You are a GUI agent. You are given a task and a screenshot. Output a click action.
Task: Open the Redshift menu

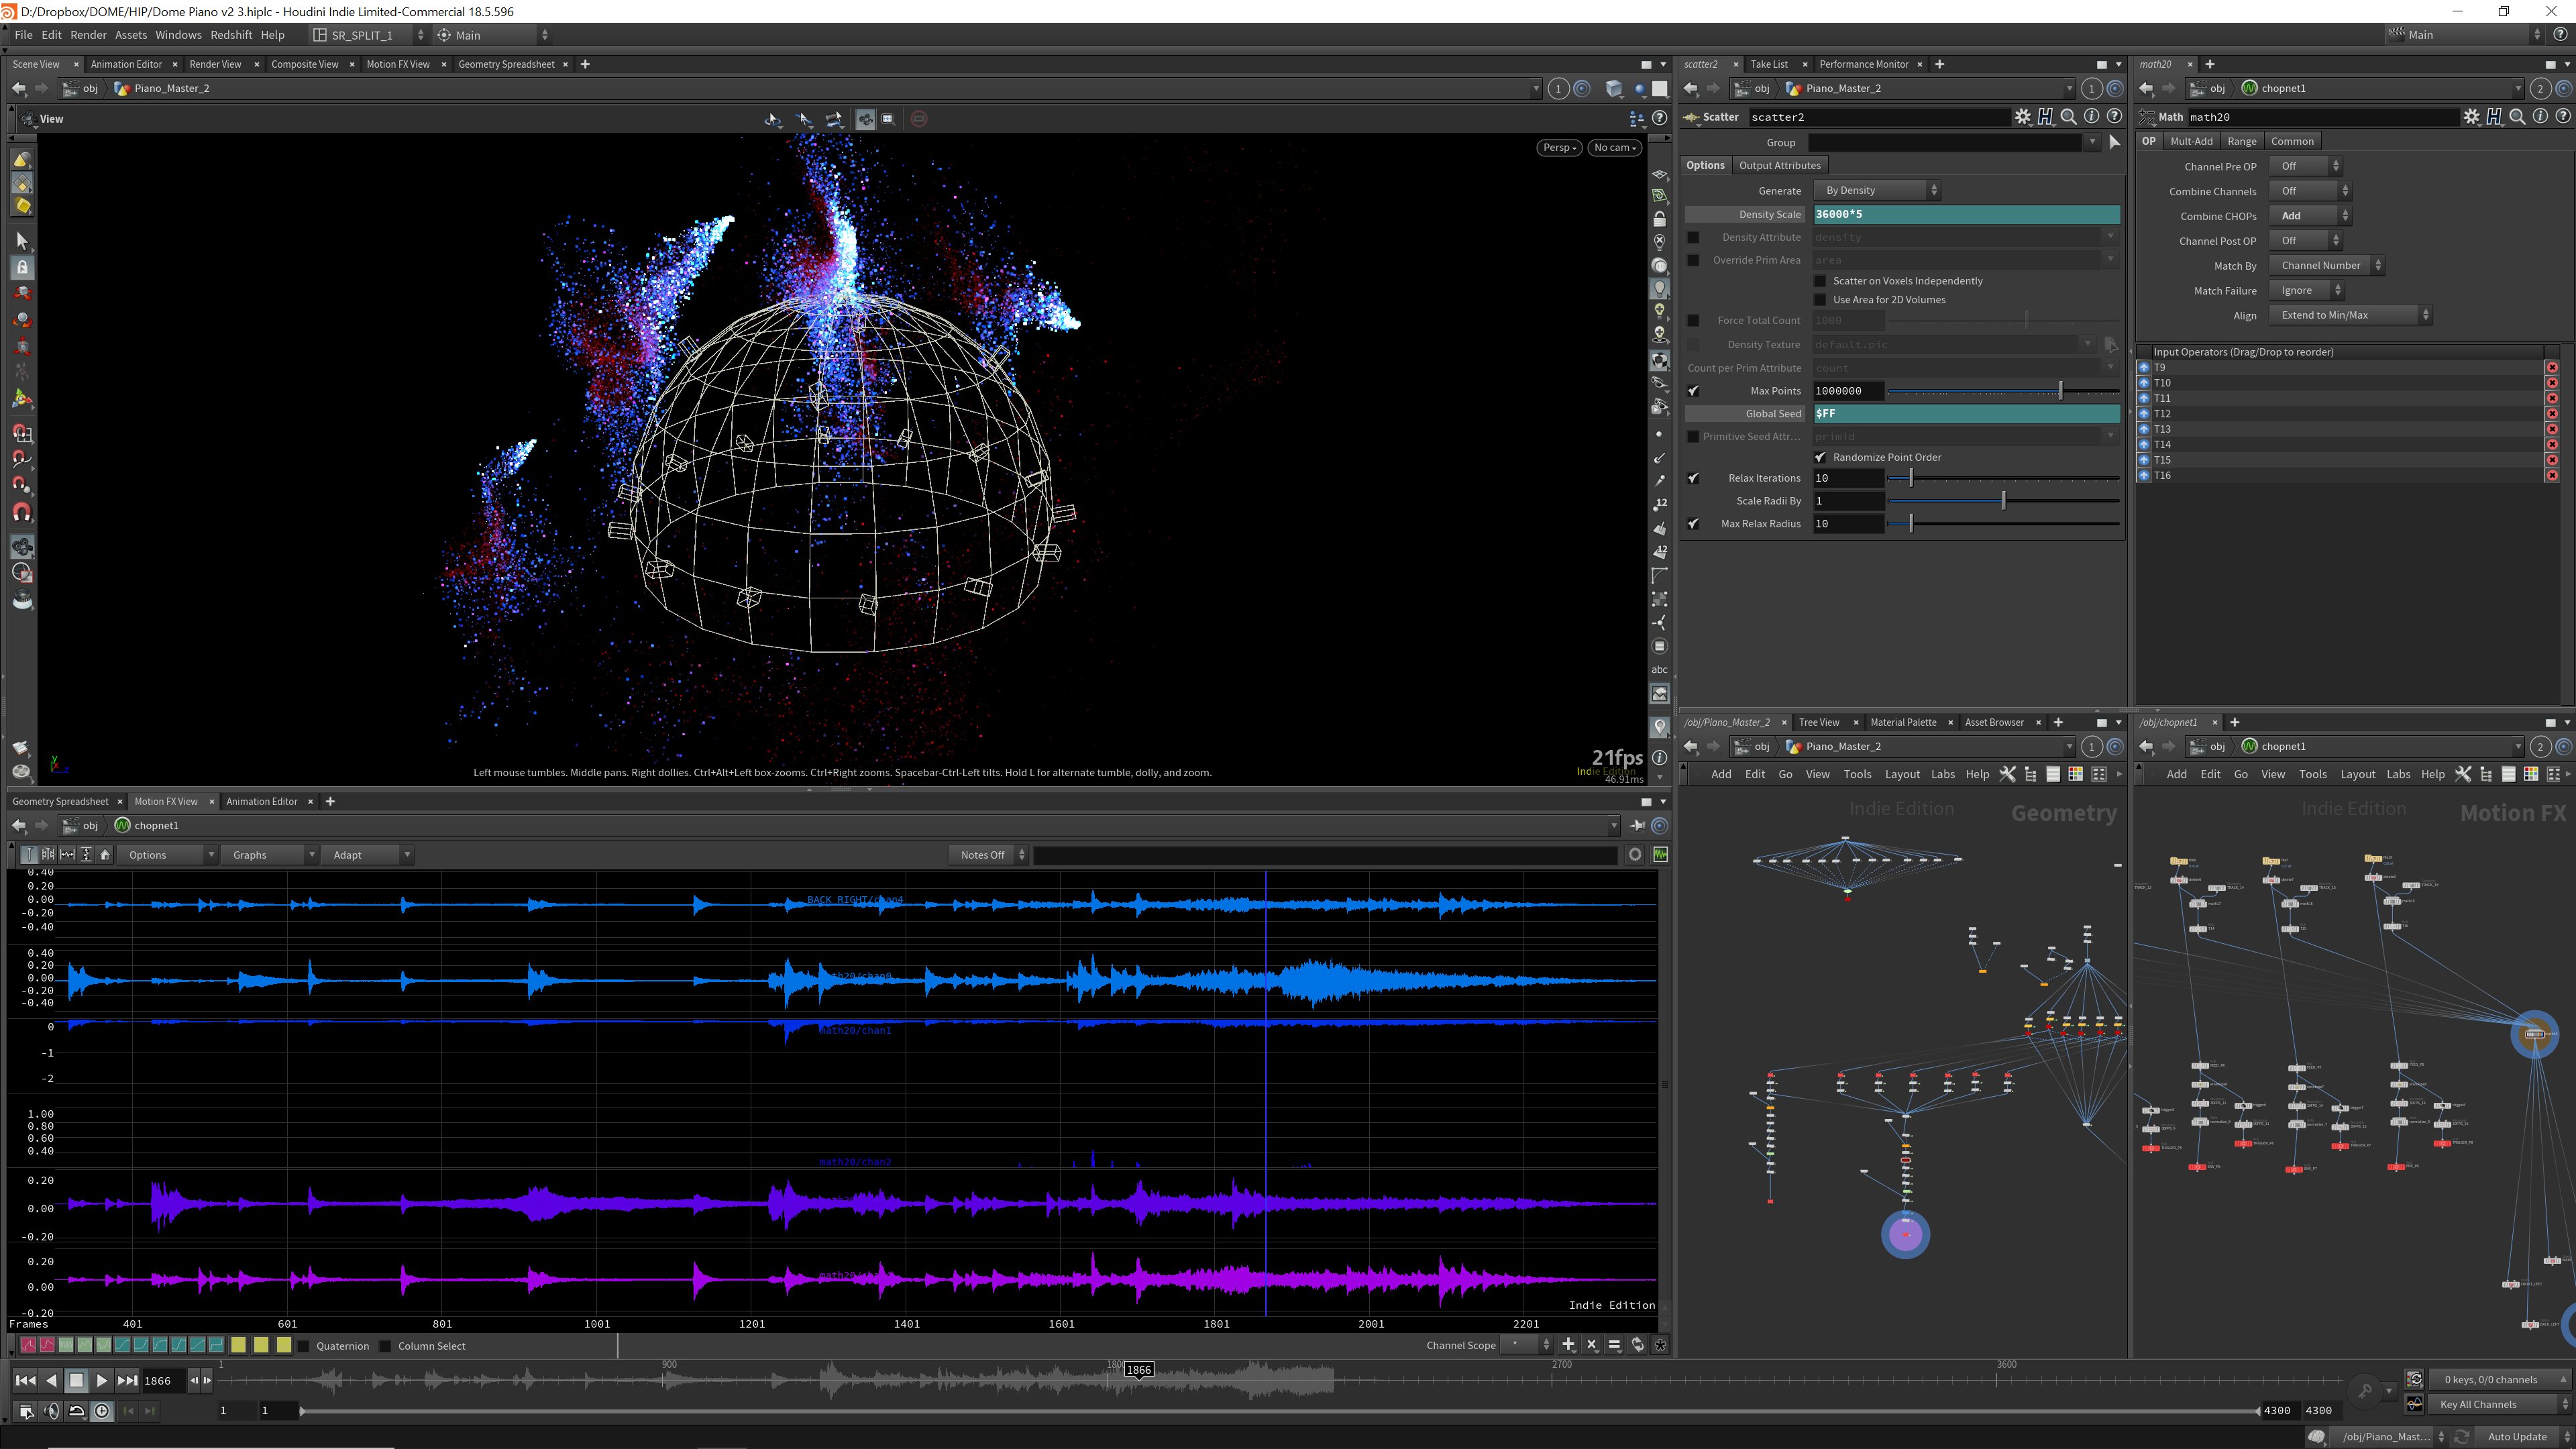pos(231,35)
